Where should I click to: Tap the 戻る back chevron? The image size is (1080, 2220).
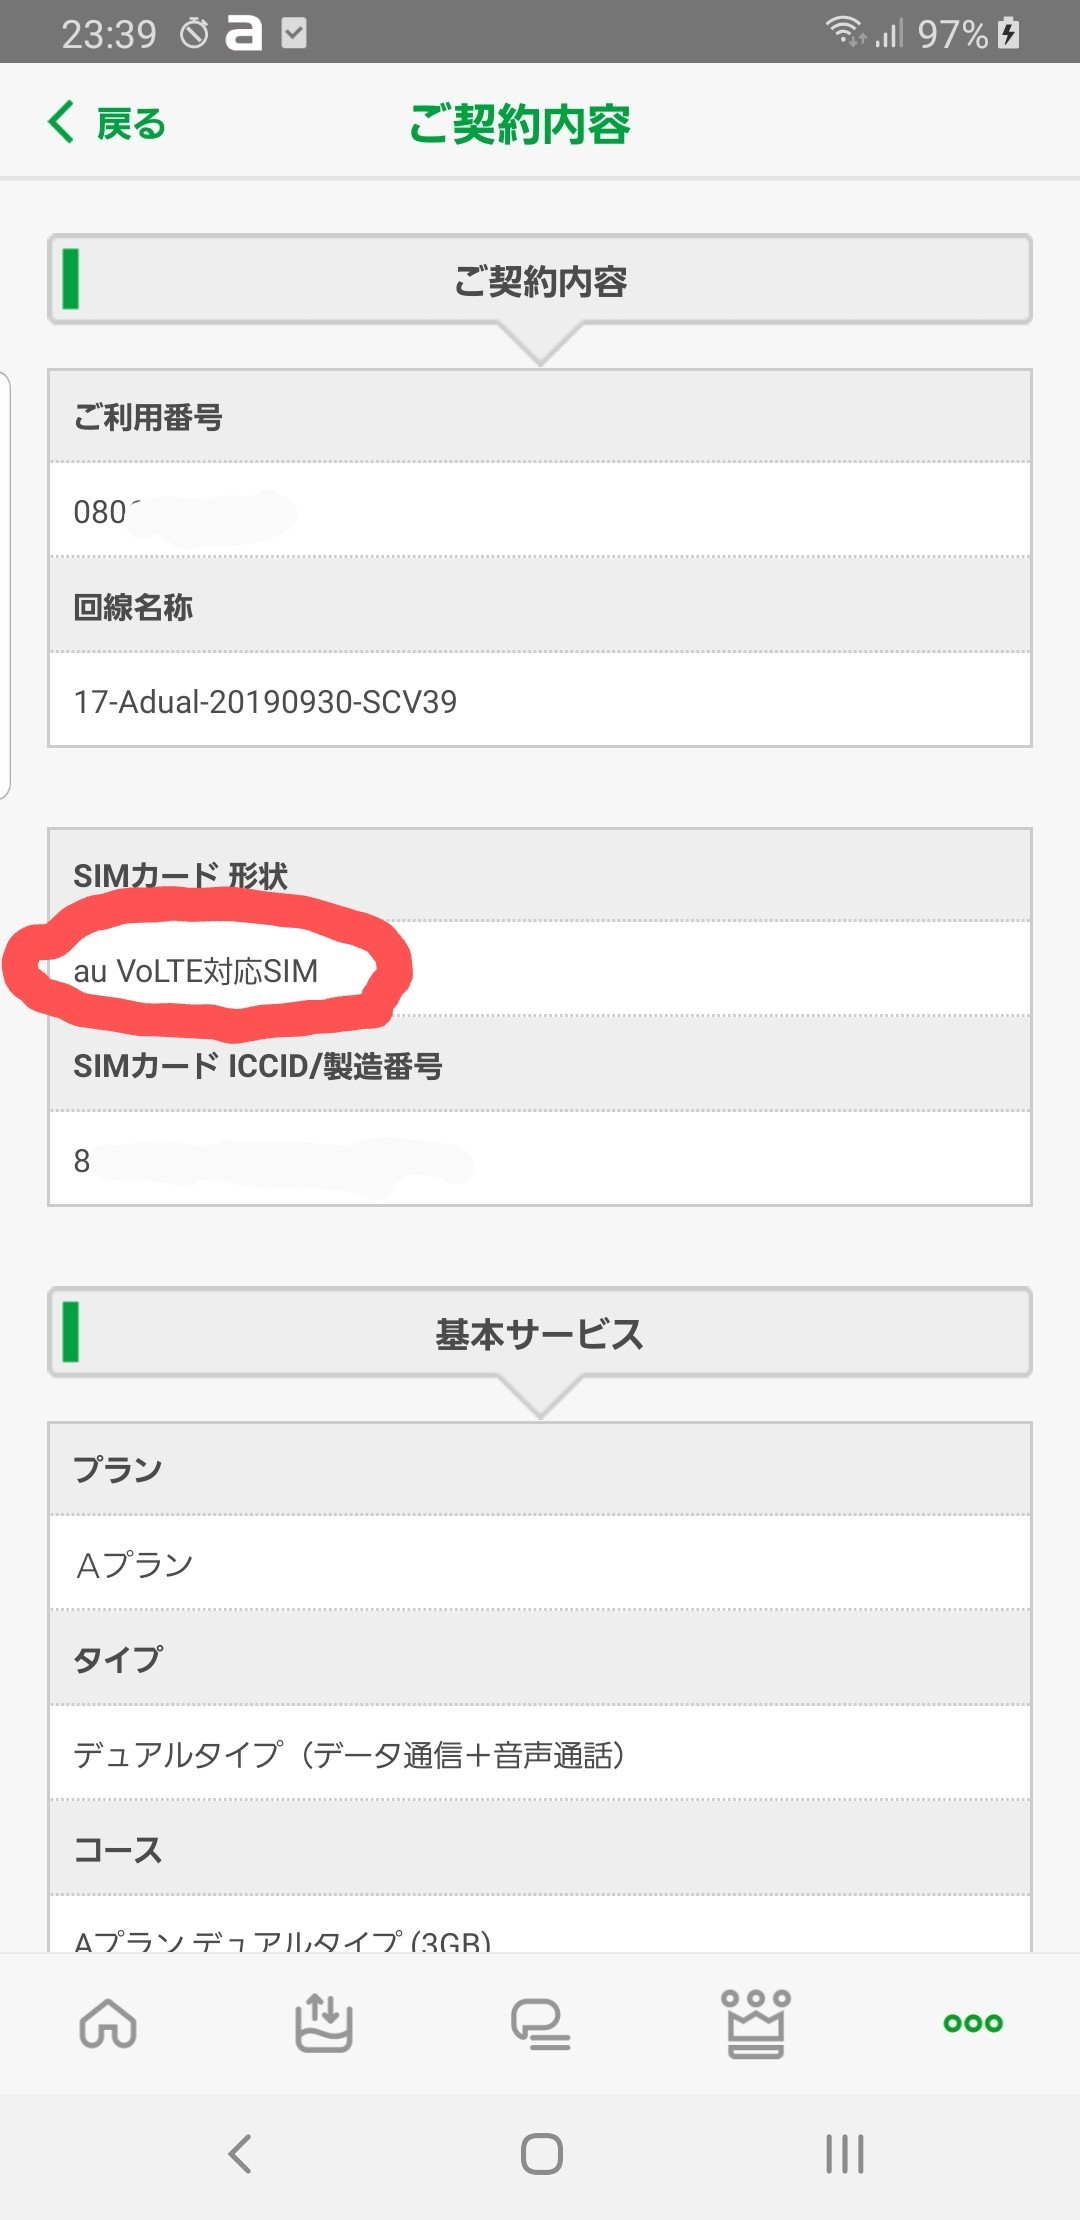point(62,122)
